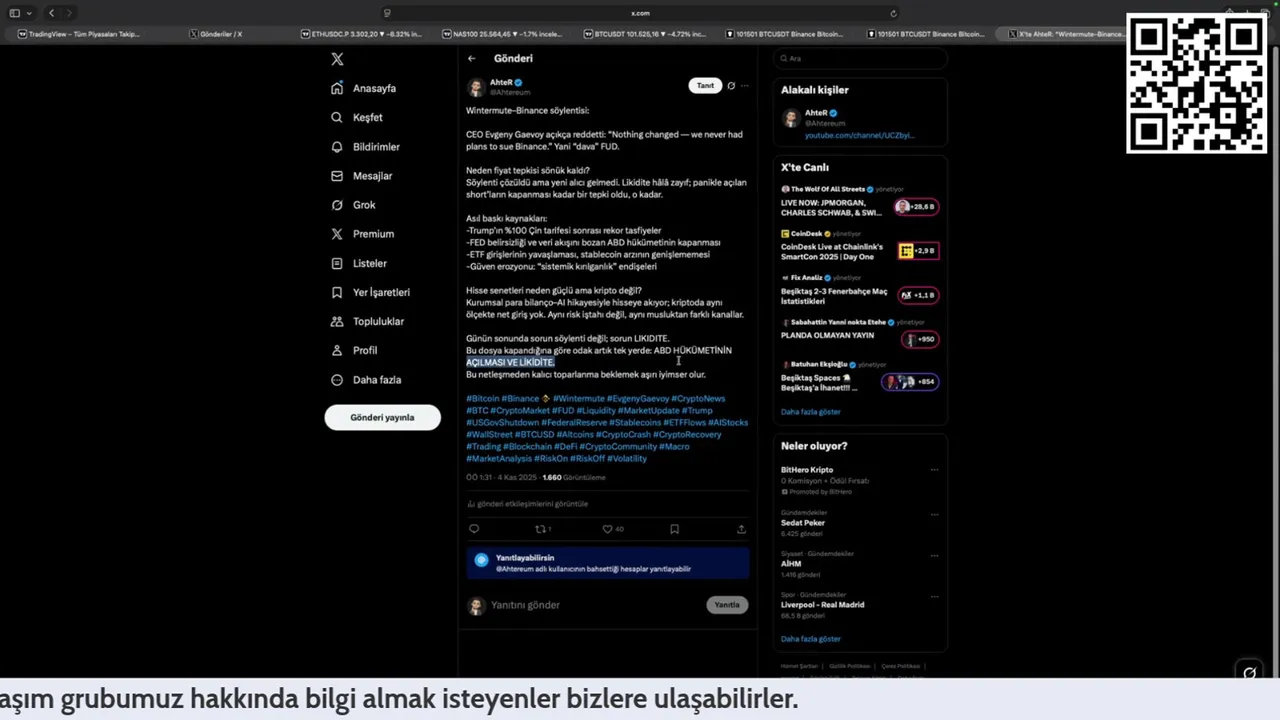Click Daha fazla göster under X'te Canlı
The height and width of the screenshot is (720, 1280).
811,412
